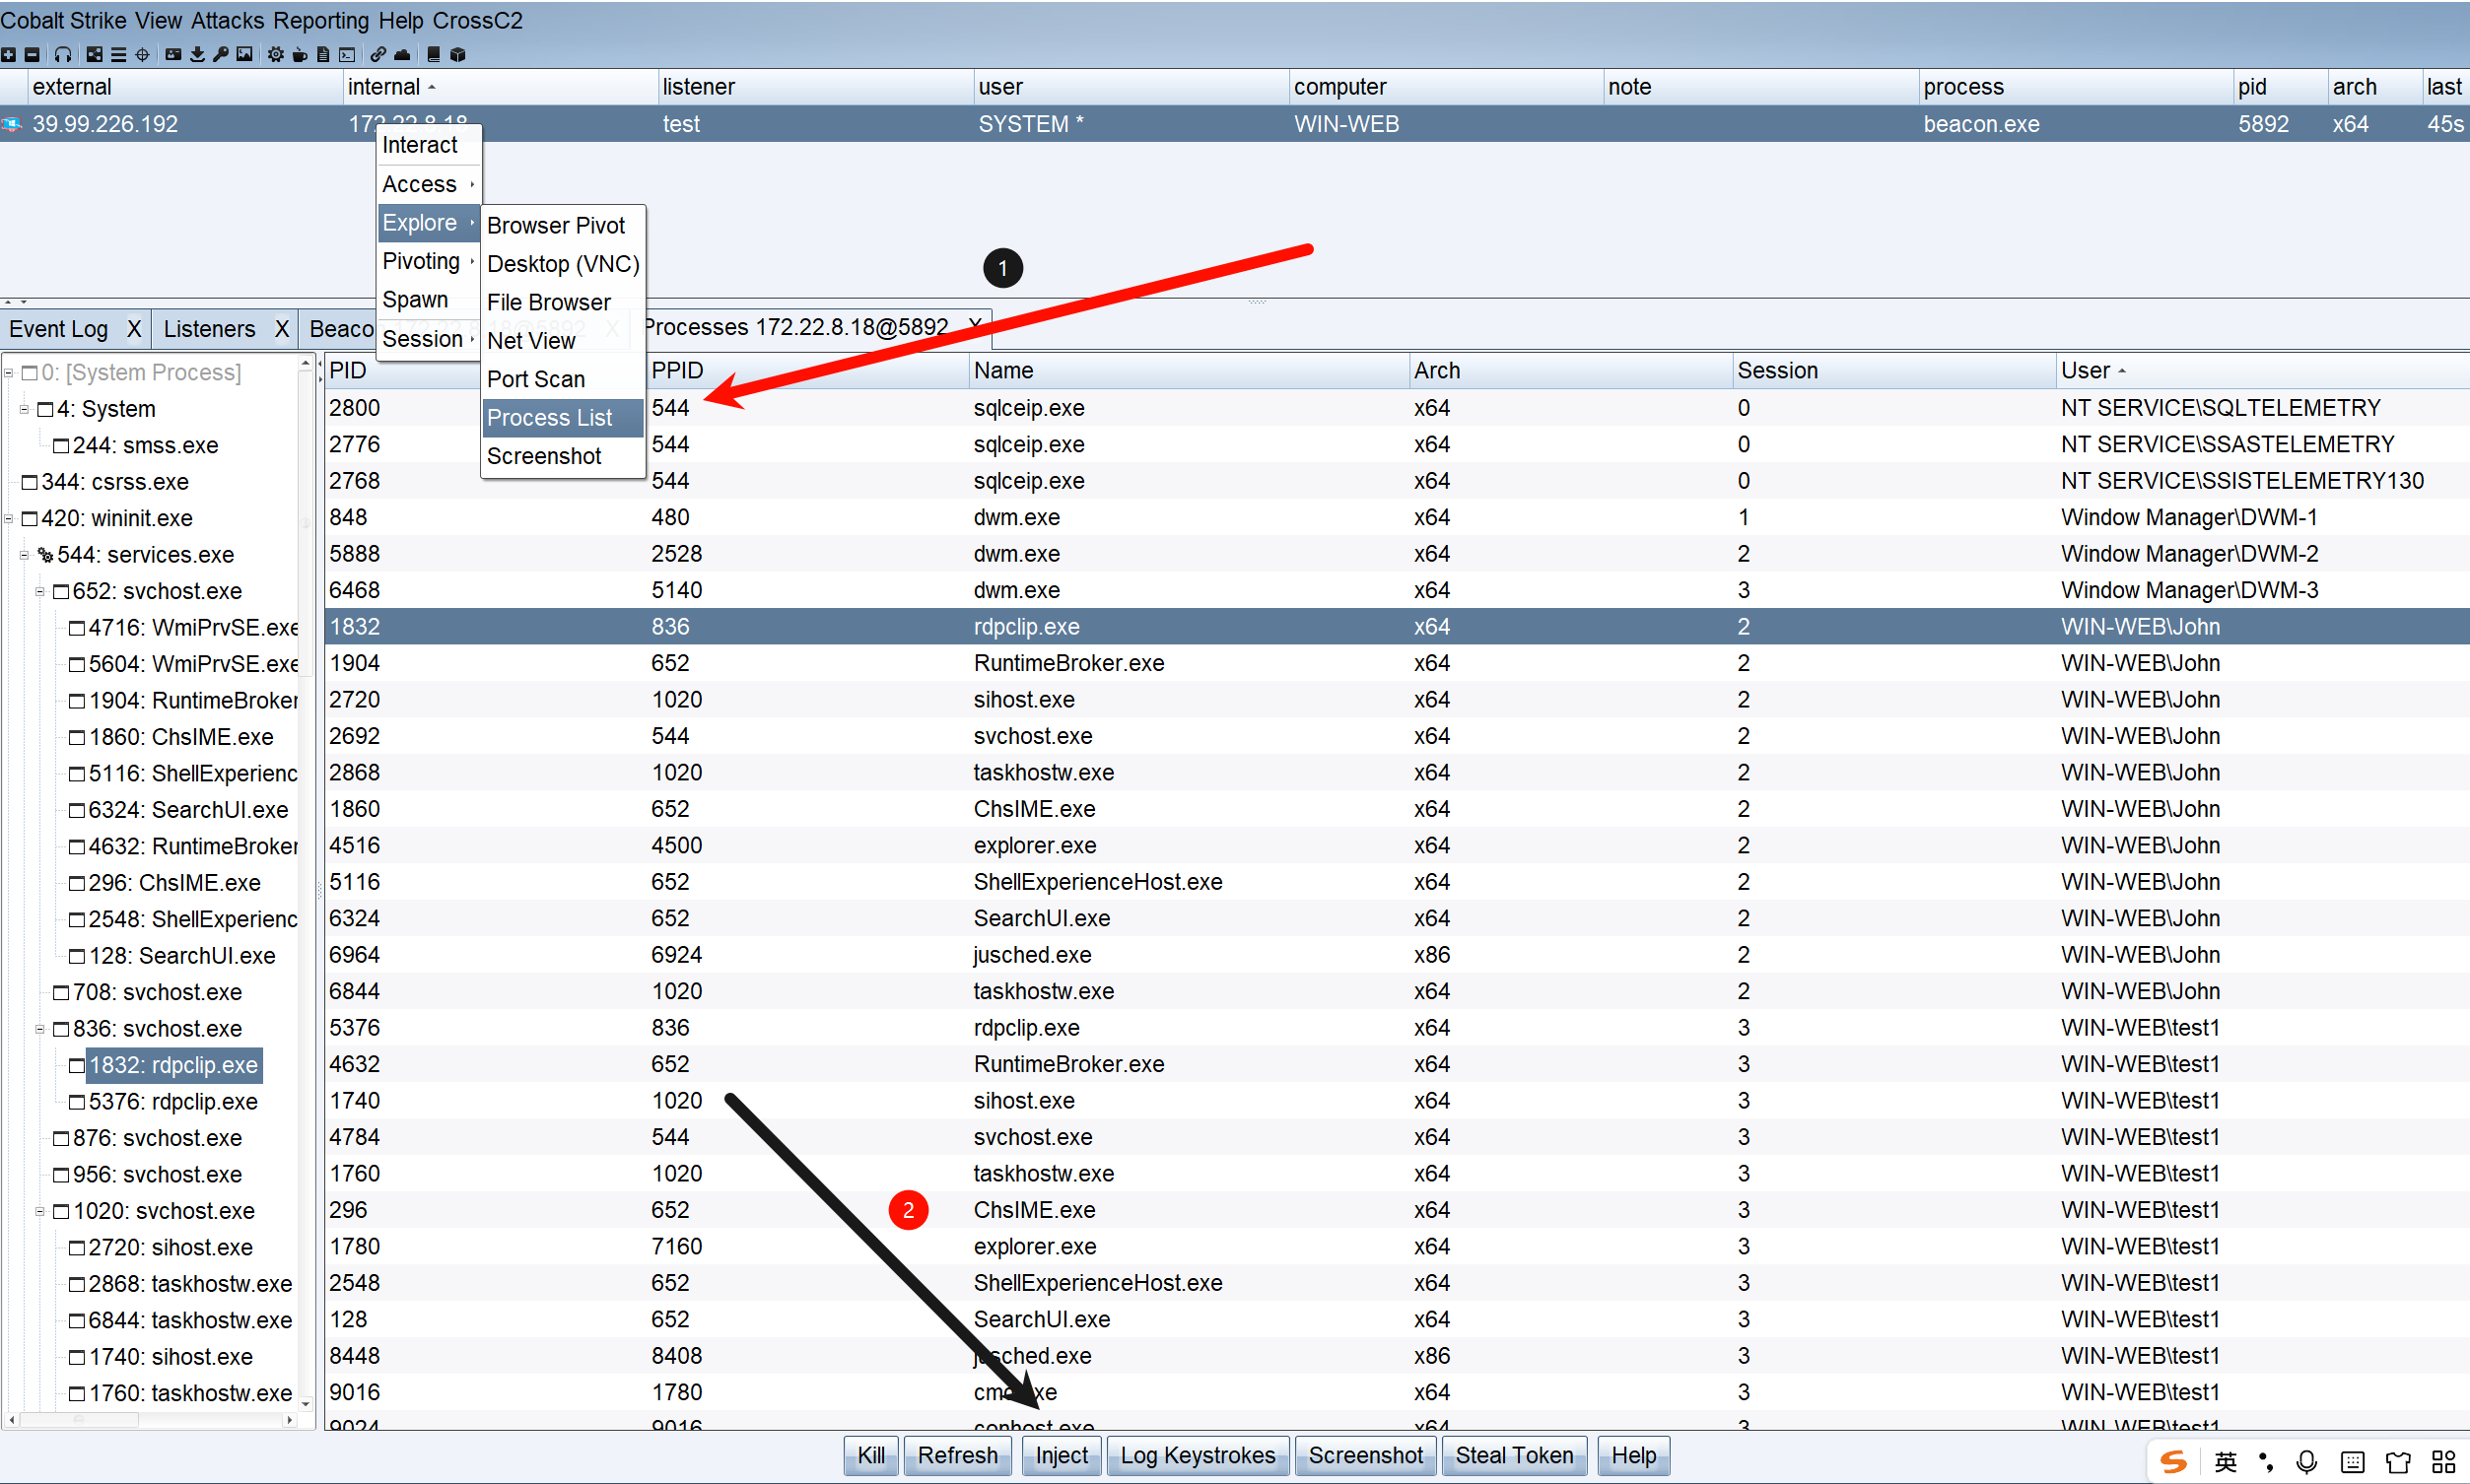The width and height of the screenshot is (2470, 1484).
Task: Select the 5376: rdpclip.exe tree item
Action: 172,1102
